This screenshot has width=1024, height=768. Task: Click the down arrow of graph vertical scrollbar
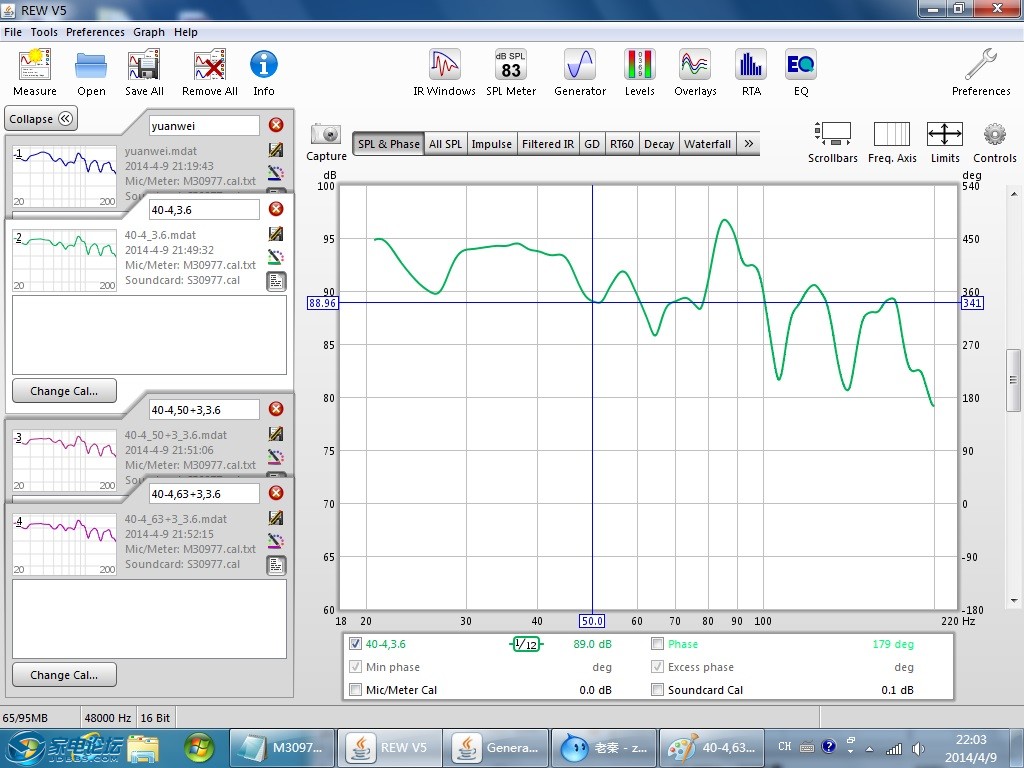[1014, 601]
